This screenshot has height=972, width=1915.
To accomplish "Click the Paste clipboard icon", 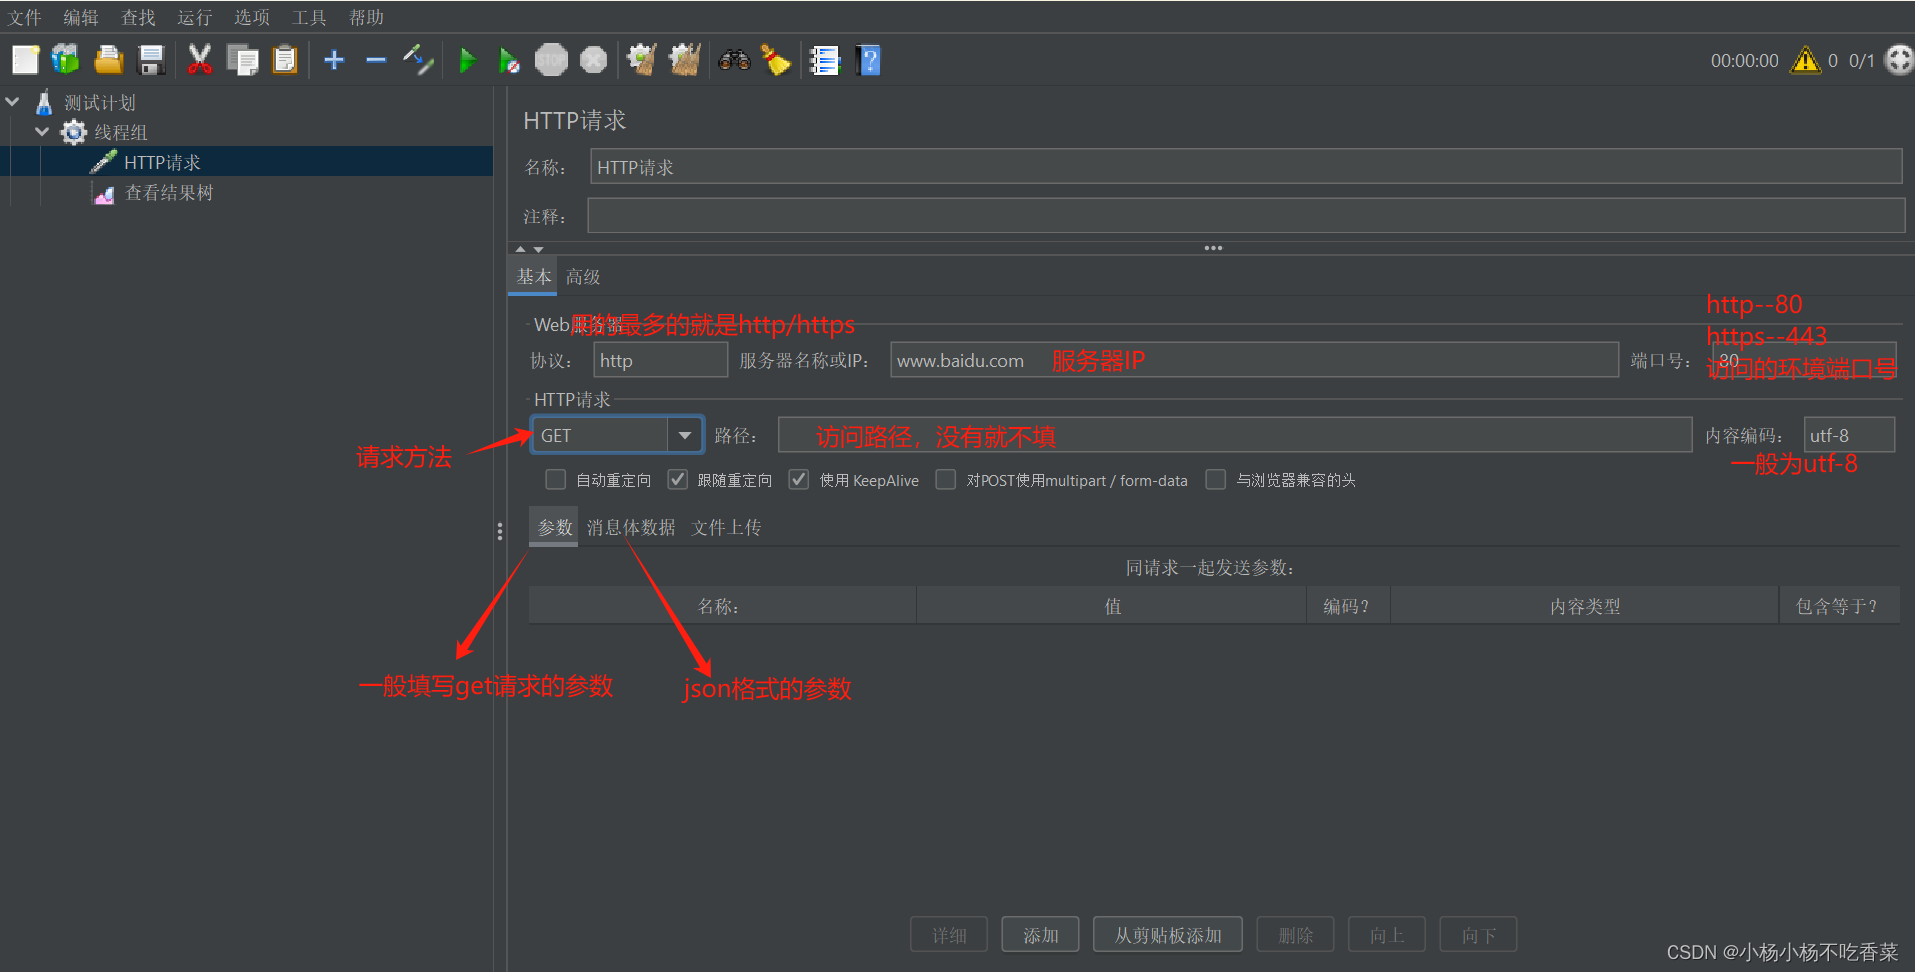I will click(x=285, y=60).
